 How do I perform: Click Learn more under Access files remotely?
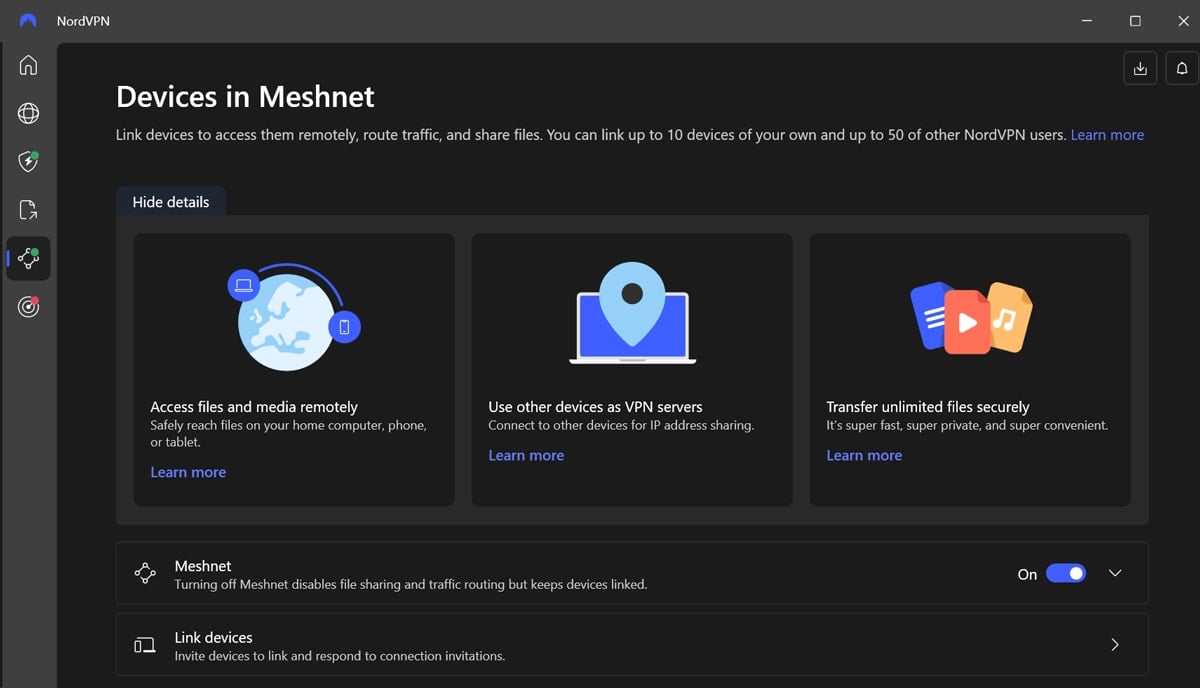click(x=188, y=472)
